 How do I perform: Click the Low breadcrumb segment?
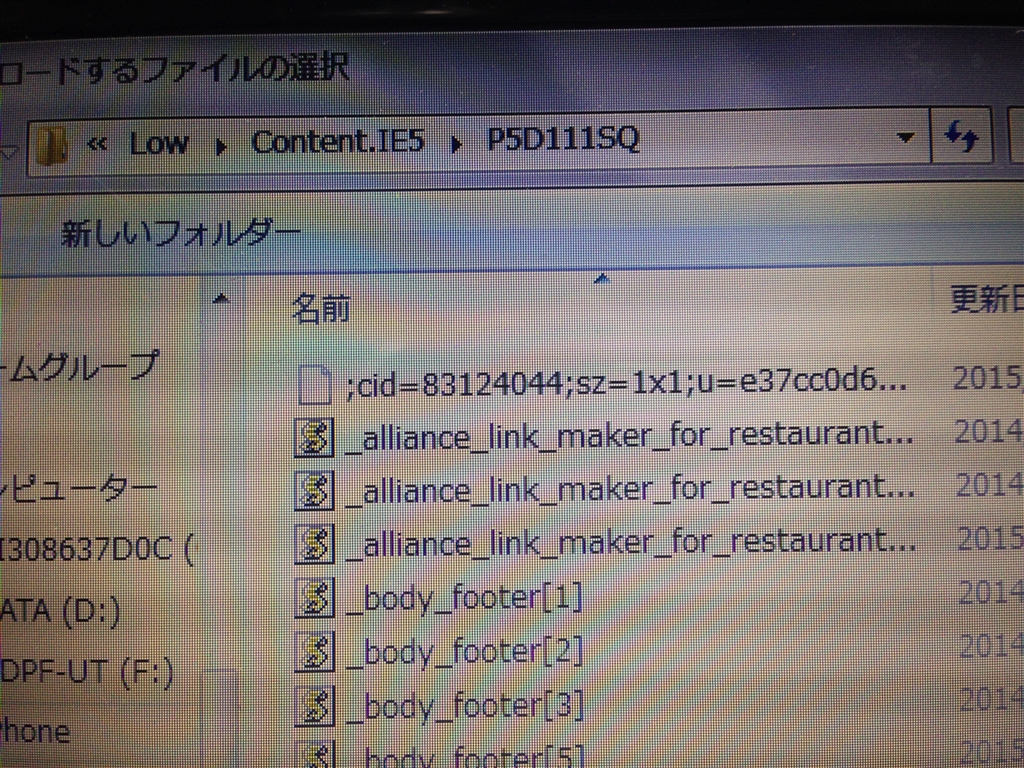pyautogui.click(x=159, y=143)
